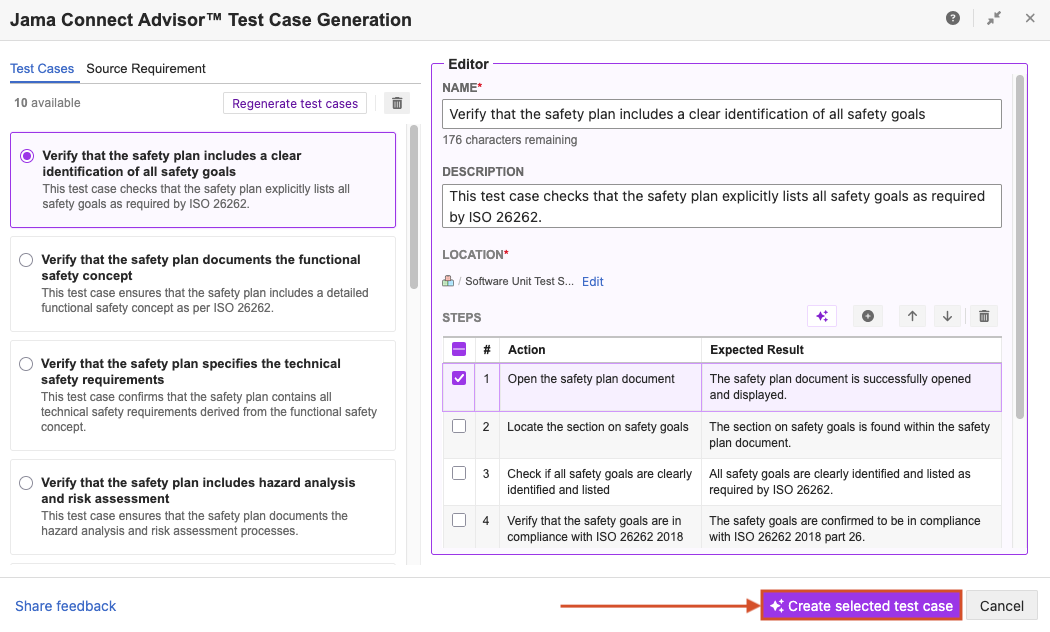Click Share feedback link
Image resolution: width=1050 pixels, height=632 pixels.
[66, 606]
